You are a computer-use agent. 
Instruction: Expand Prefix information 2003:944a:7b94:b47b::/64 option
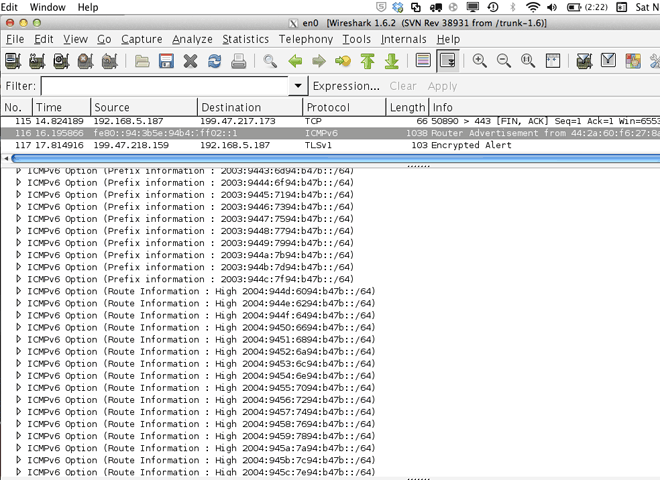[x=19, y=255]
